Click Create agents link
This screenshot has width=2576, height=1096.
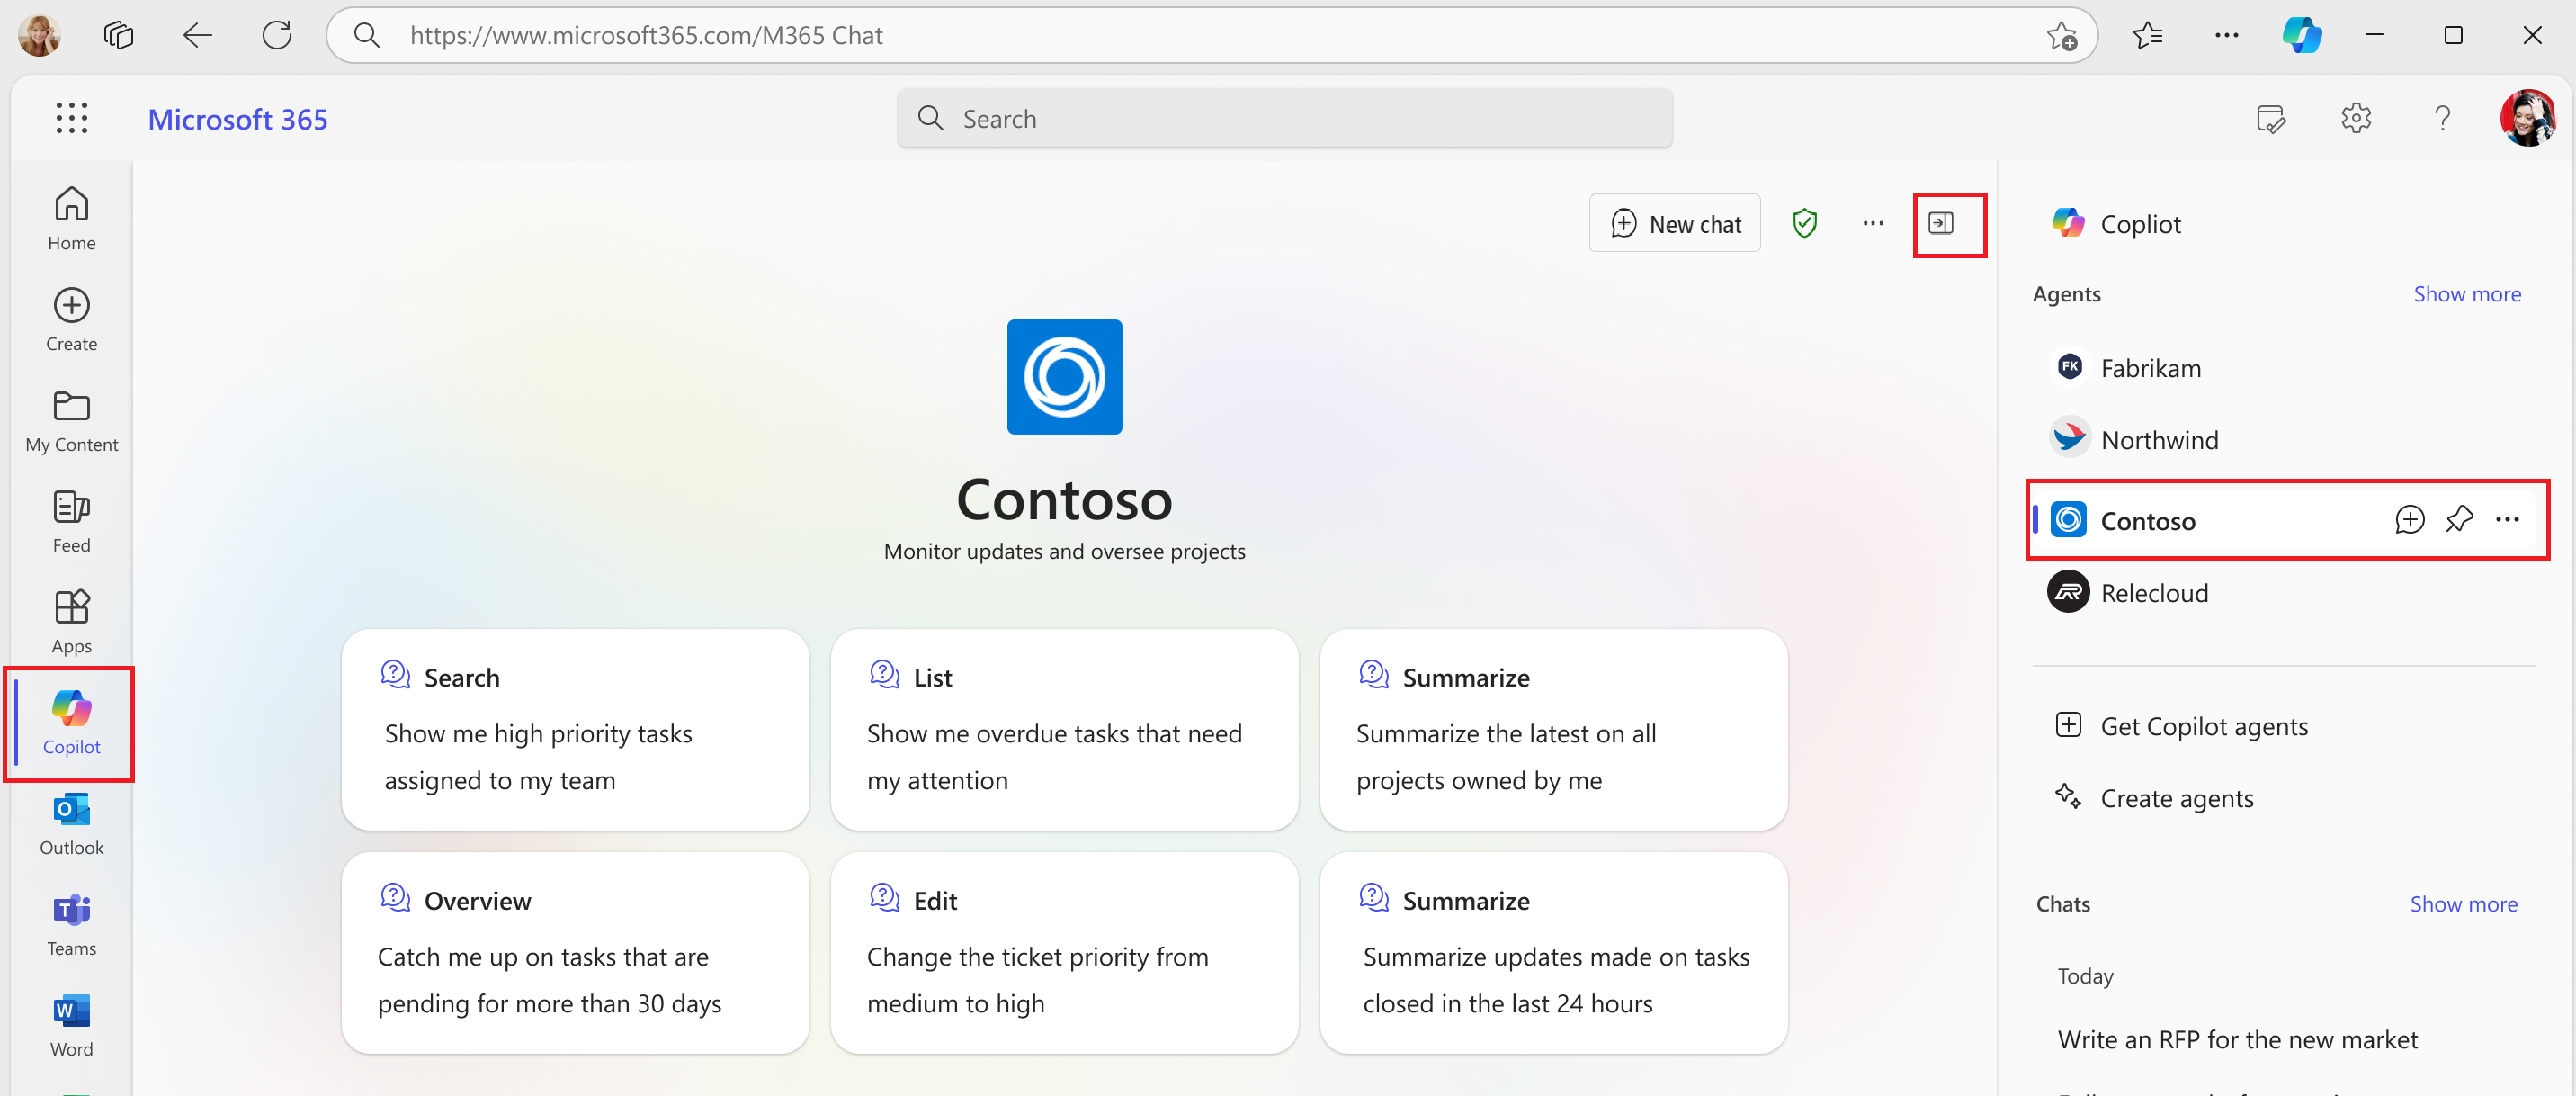pos(2177,797)
